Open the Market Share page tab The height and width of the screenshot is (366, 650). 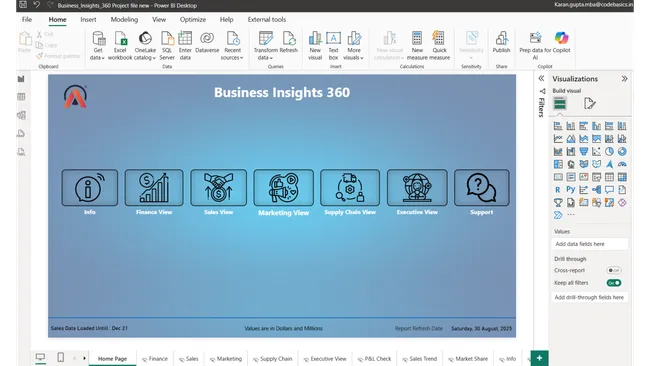[468, 359]
